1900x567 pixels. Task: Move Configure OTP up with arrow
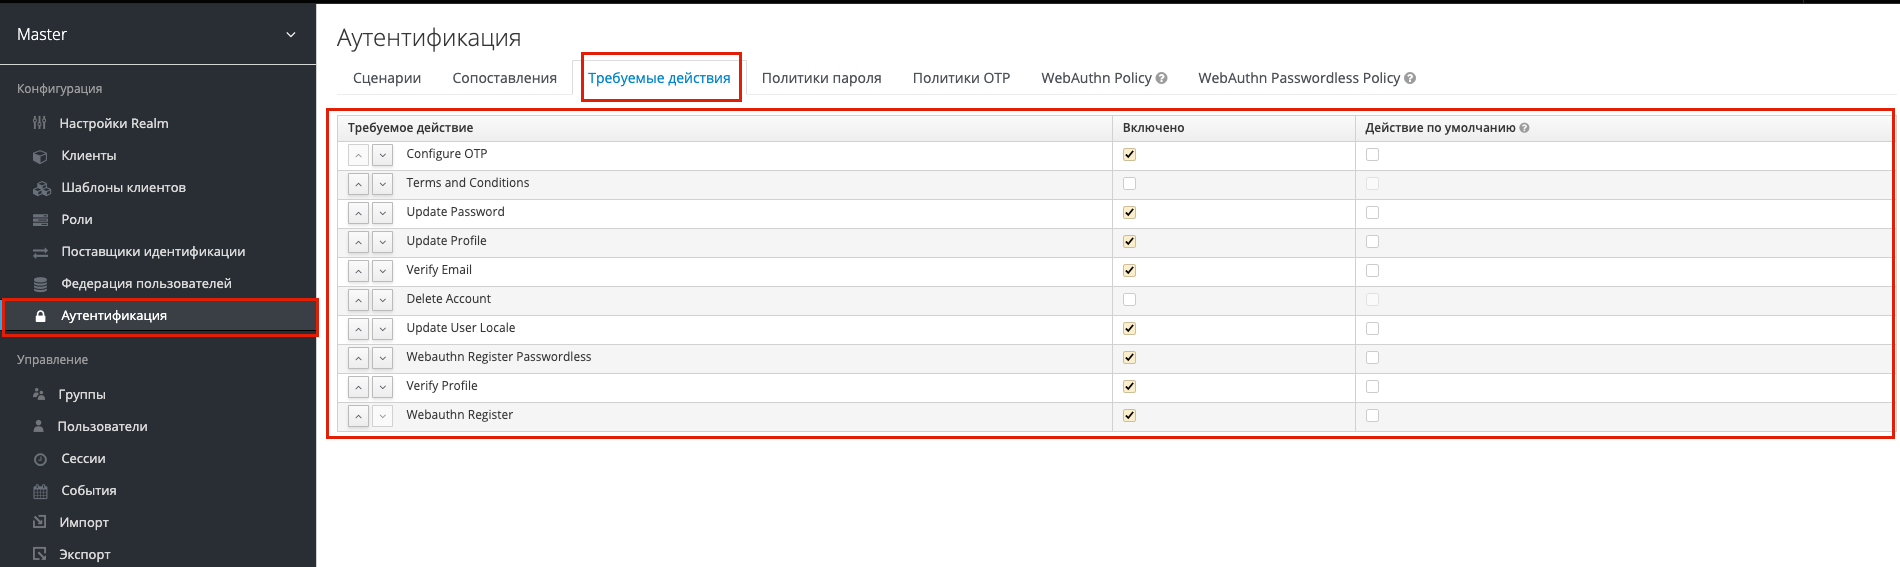pyautogui.click(x=358, y=155)
